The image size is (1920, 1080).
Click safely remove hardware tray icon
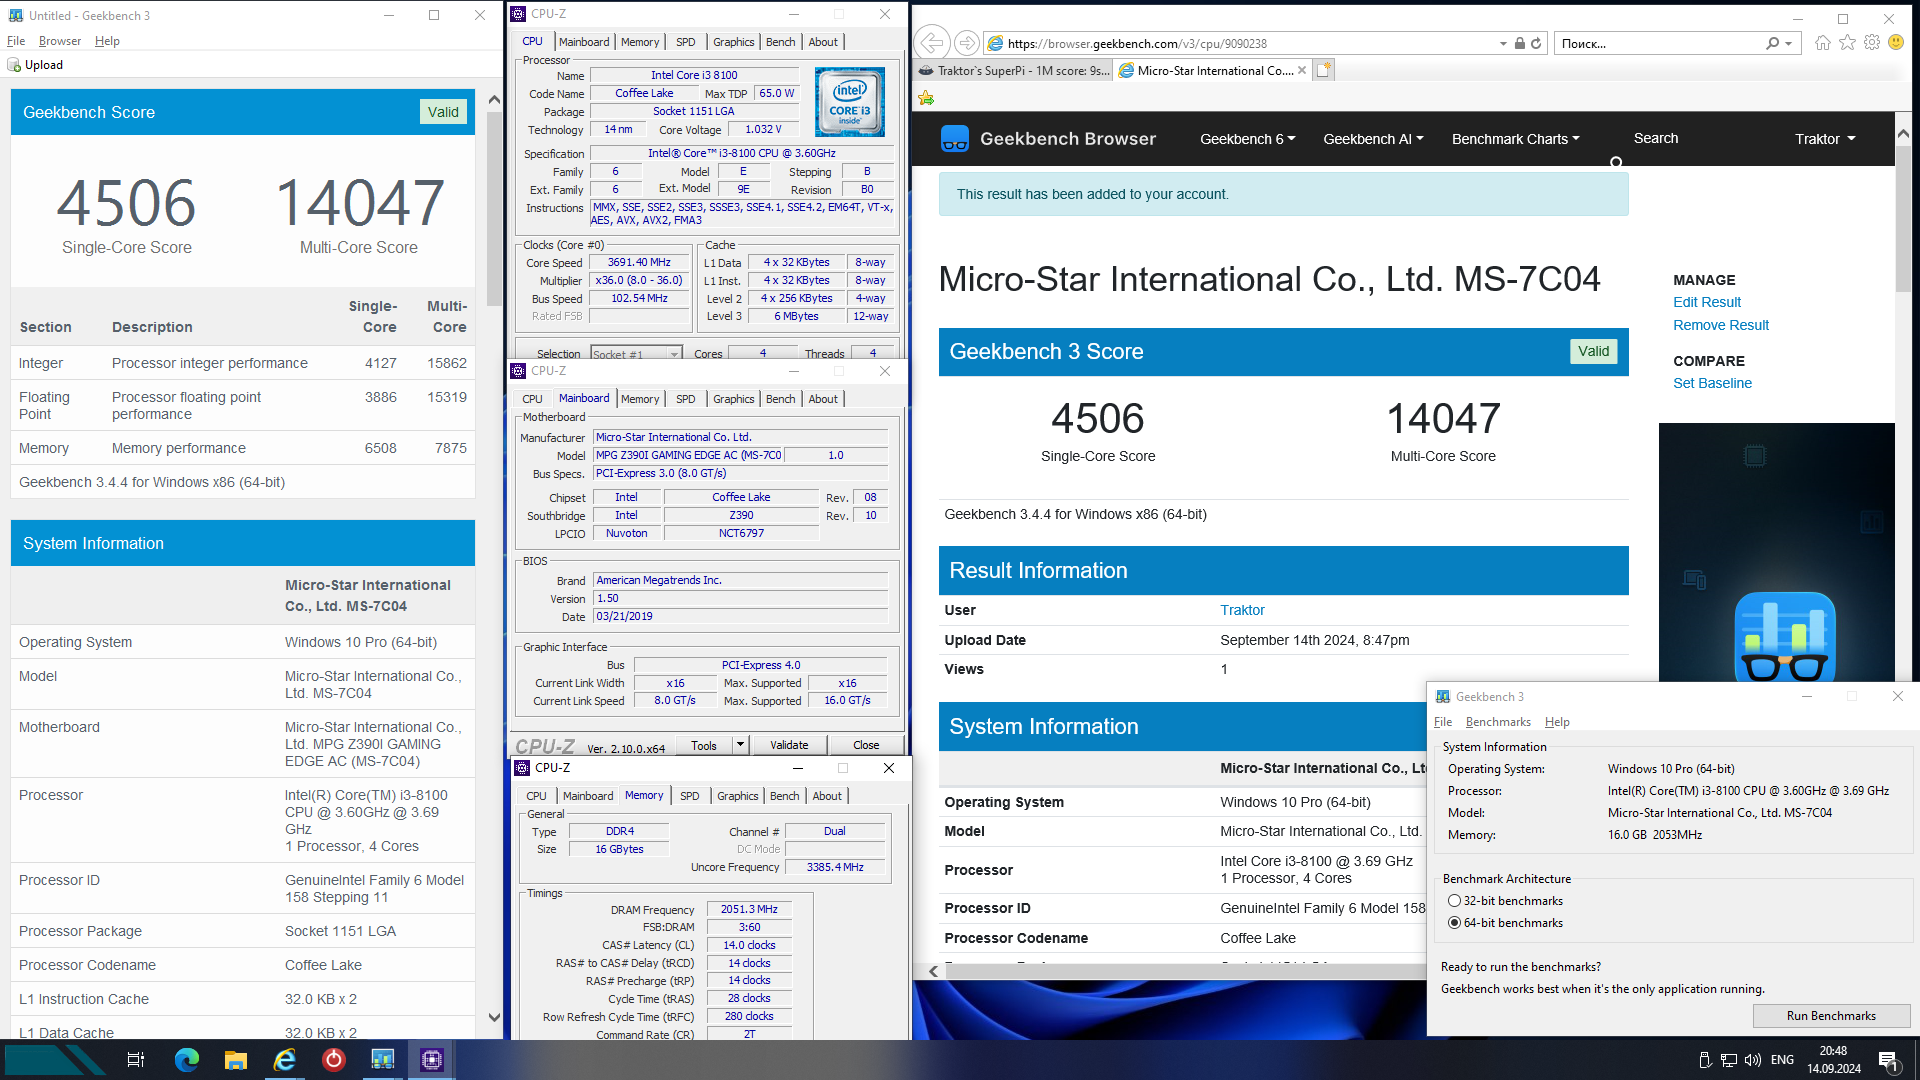coord(1705,1060)
